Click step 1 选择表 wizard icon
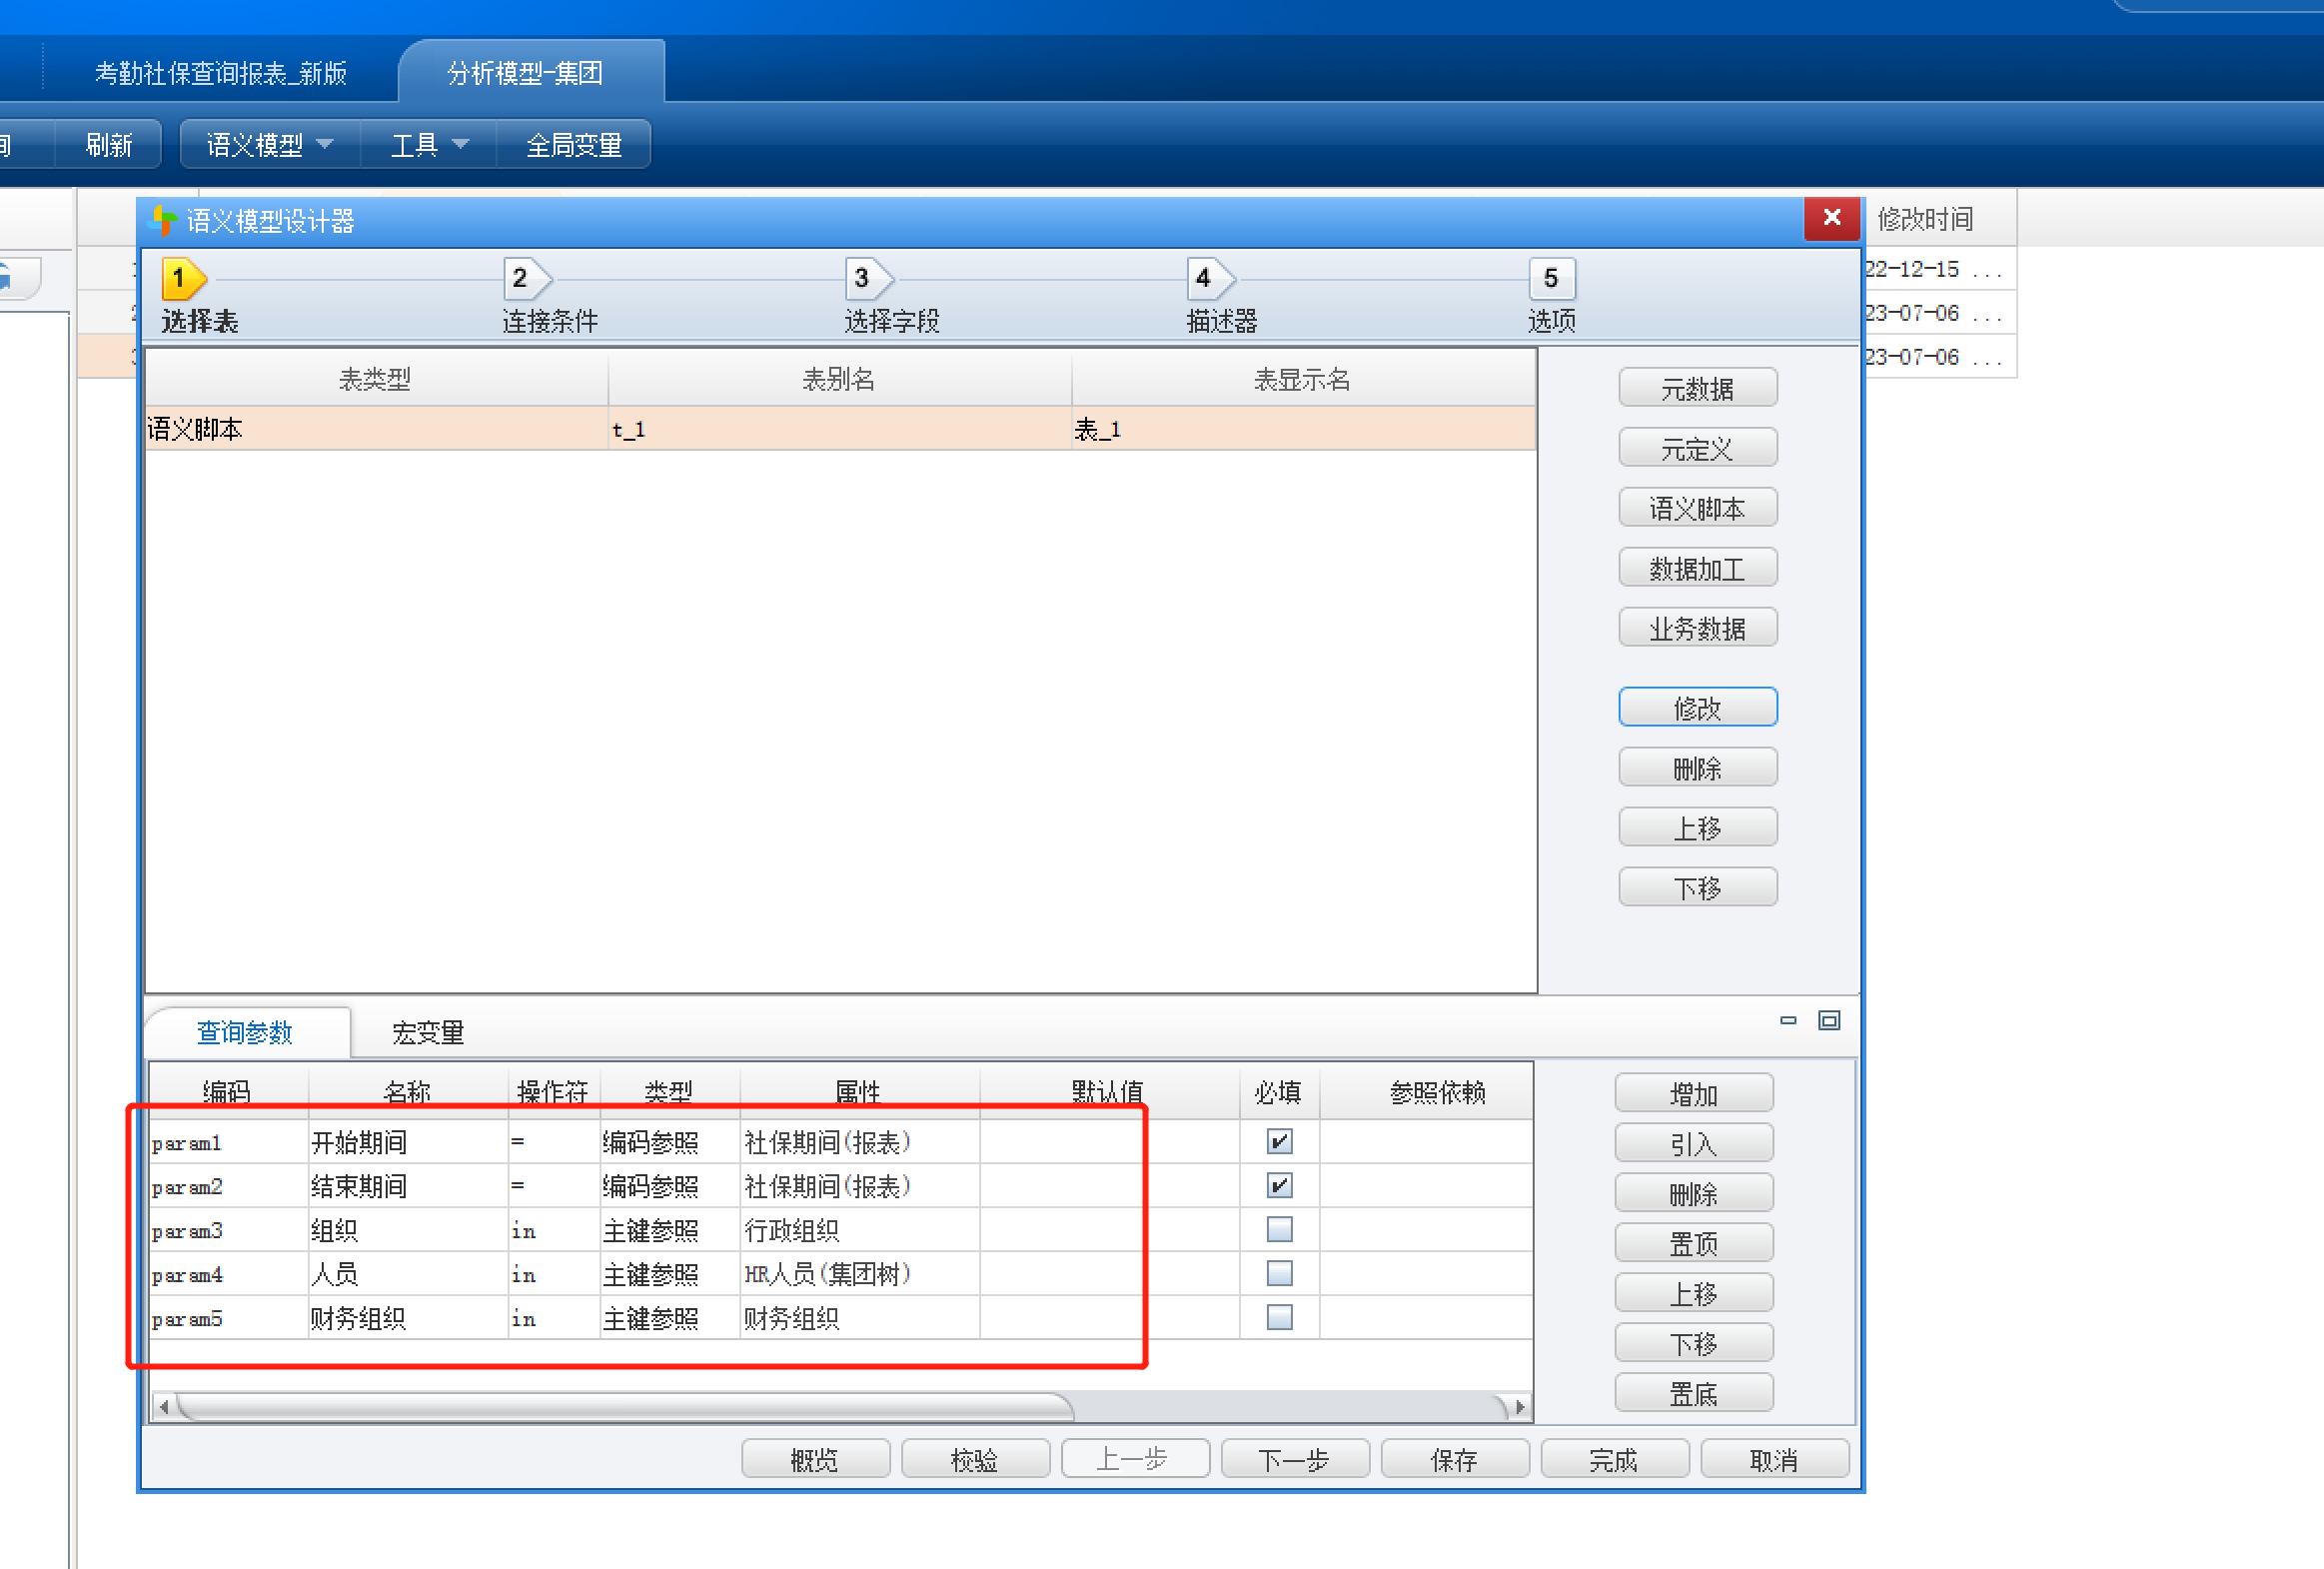The image size is (2324, 1569). click(184, 278)
